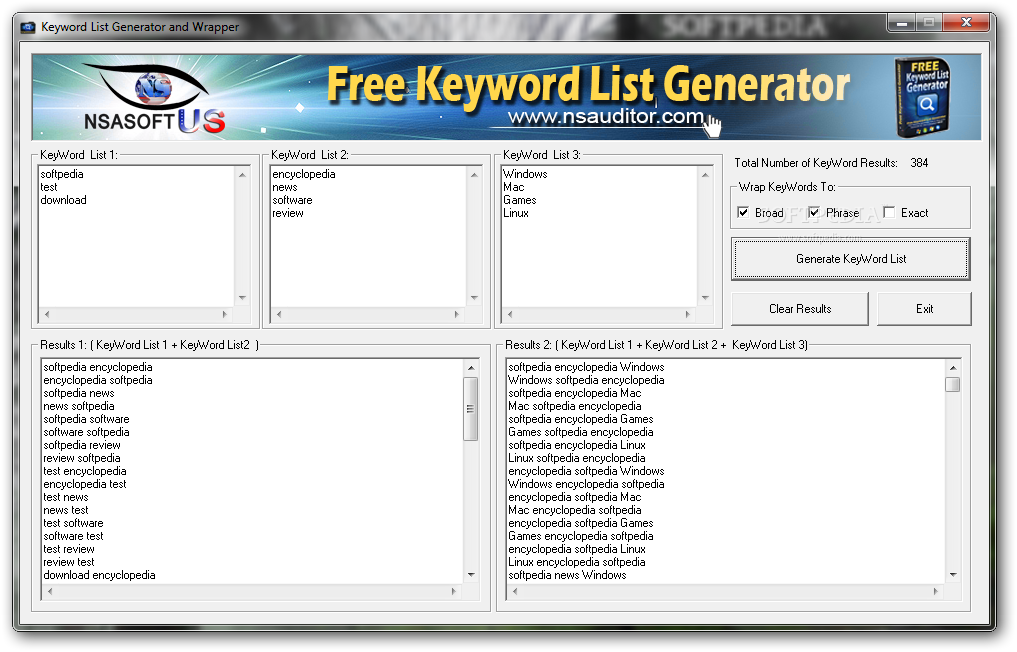Click 'software' in KeyWord List 2

292,200
